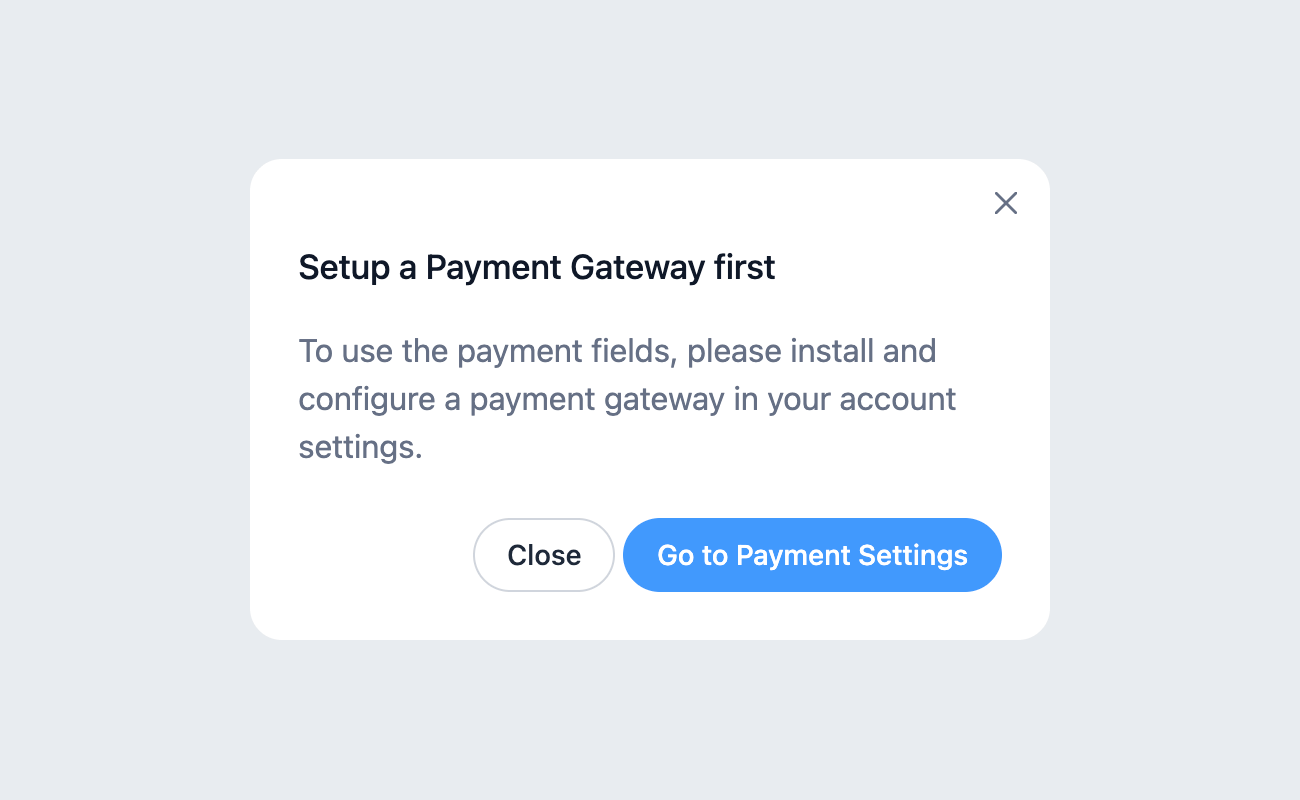
Task: Activate the Go to Payment Settings action
Action: 812,555
